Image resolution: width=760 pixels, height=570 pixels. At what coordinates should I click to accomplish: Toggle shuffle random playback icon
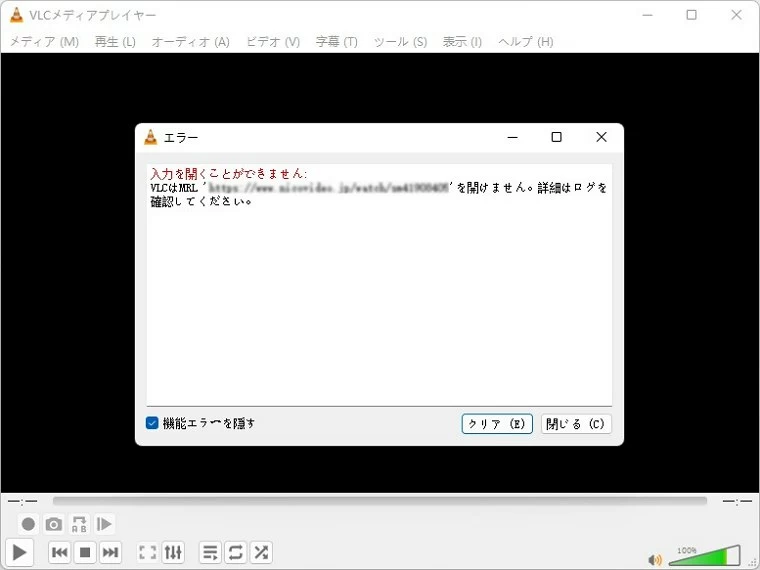tap(261, 552)
